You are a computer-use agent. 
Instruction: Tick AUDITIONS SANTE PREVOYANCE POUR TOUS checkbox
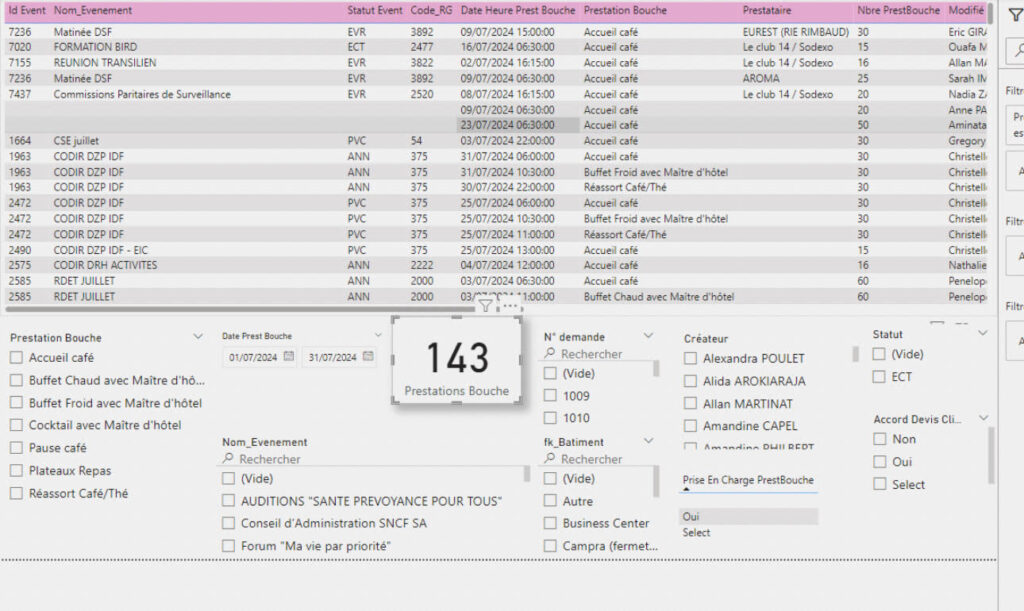point(228,501)
